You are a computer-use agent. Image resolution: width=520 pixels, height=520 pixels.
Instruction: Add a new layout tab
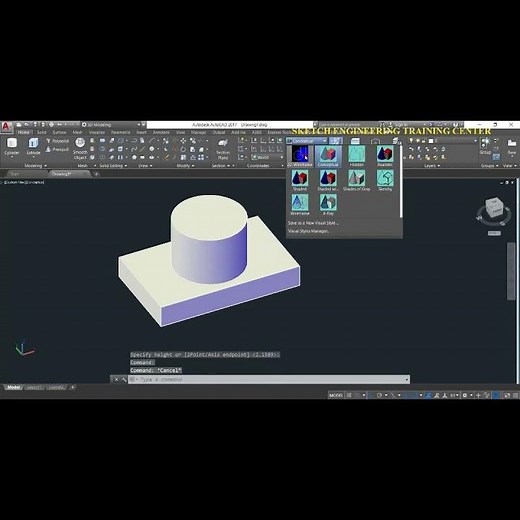72,387
